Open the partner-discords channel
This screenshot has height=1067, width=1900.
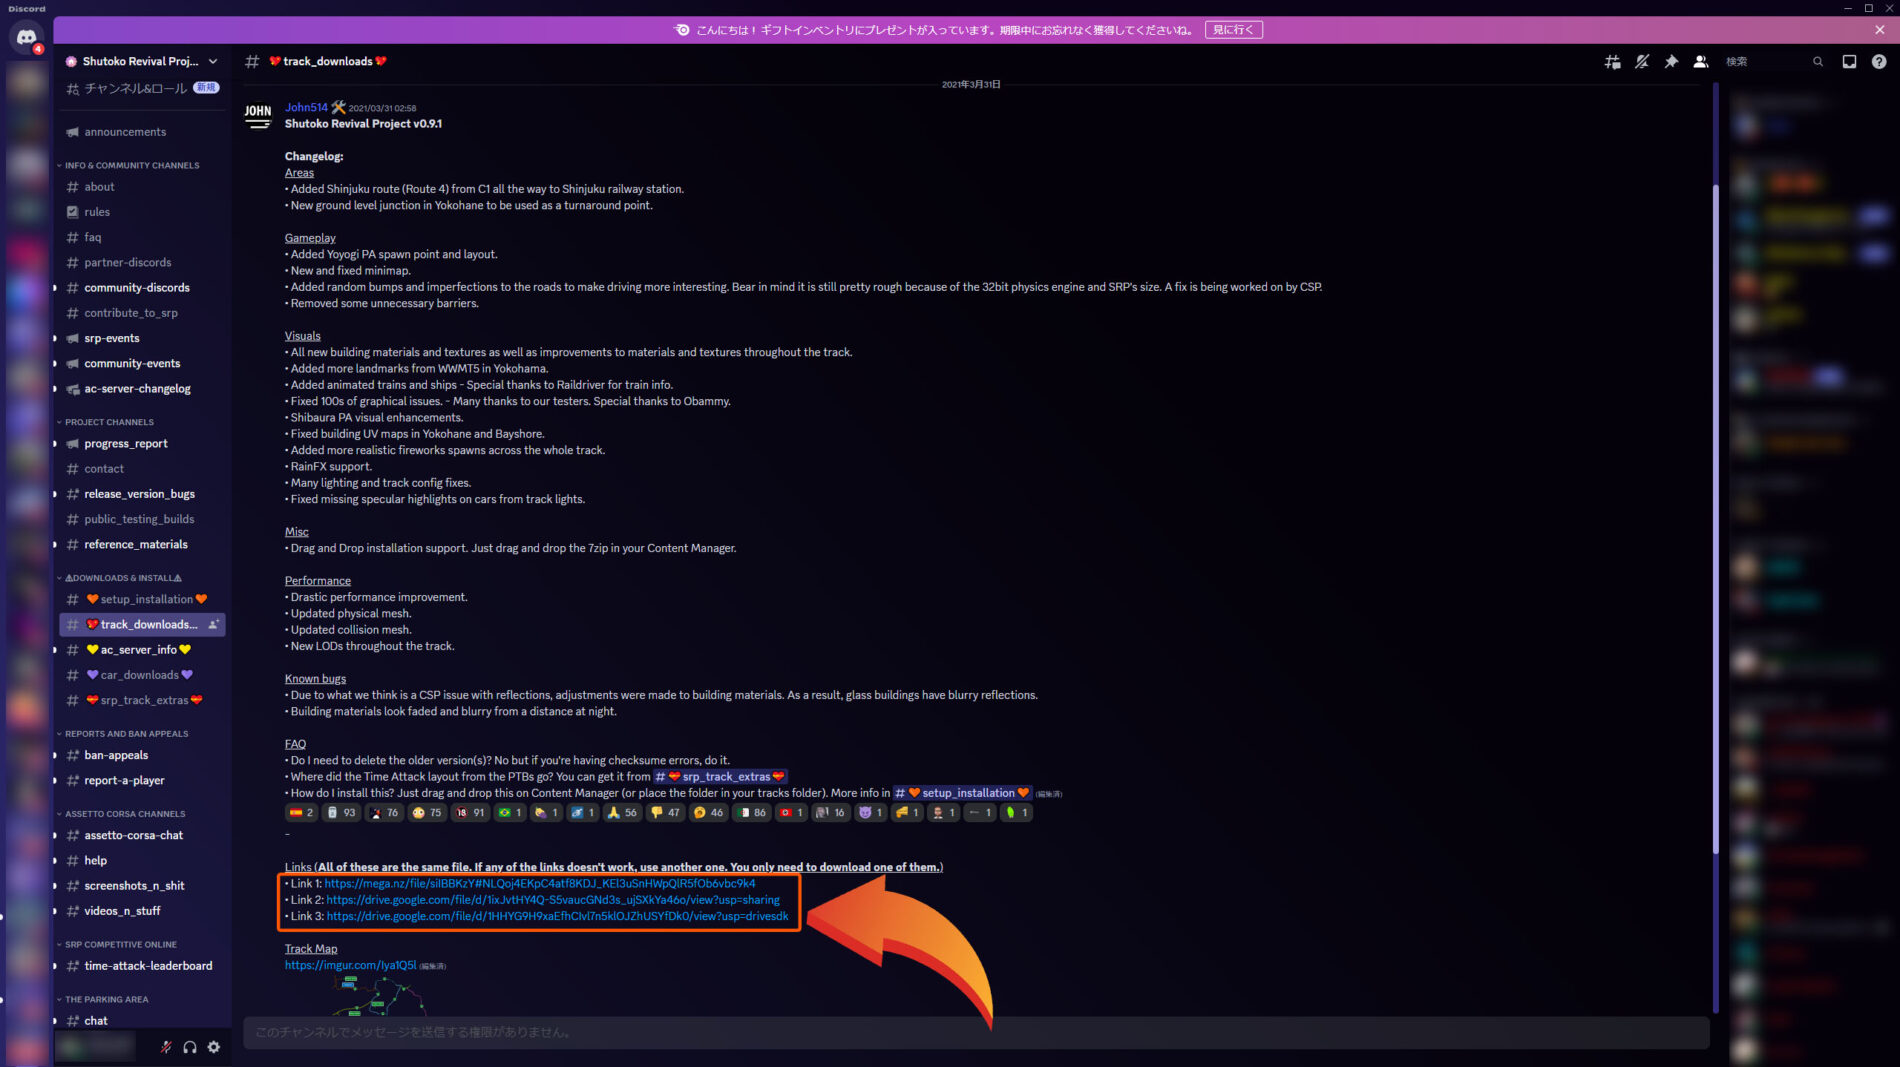(142, 262)
